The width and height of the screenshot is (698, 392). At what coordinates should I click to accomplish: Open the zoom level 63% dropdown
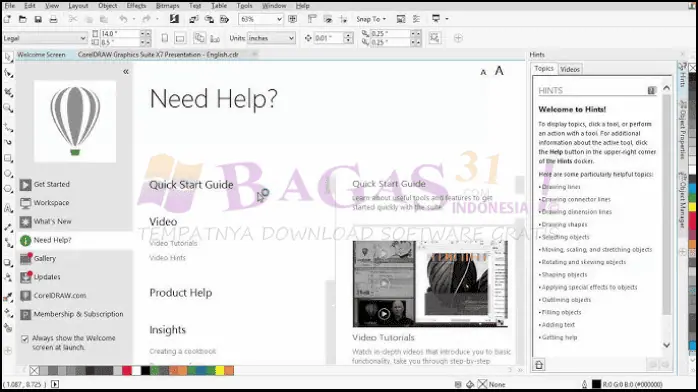point(261,19)
